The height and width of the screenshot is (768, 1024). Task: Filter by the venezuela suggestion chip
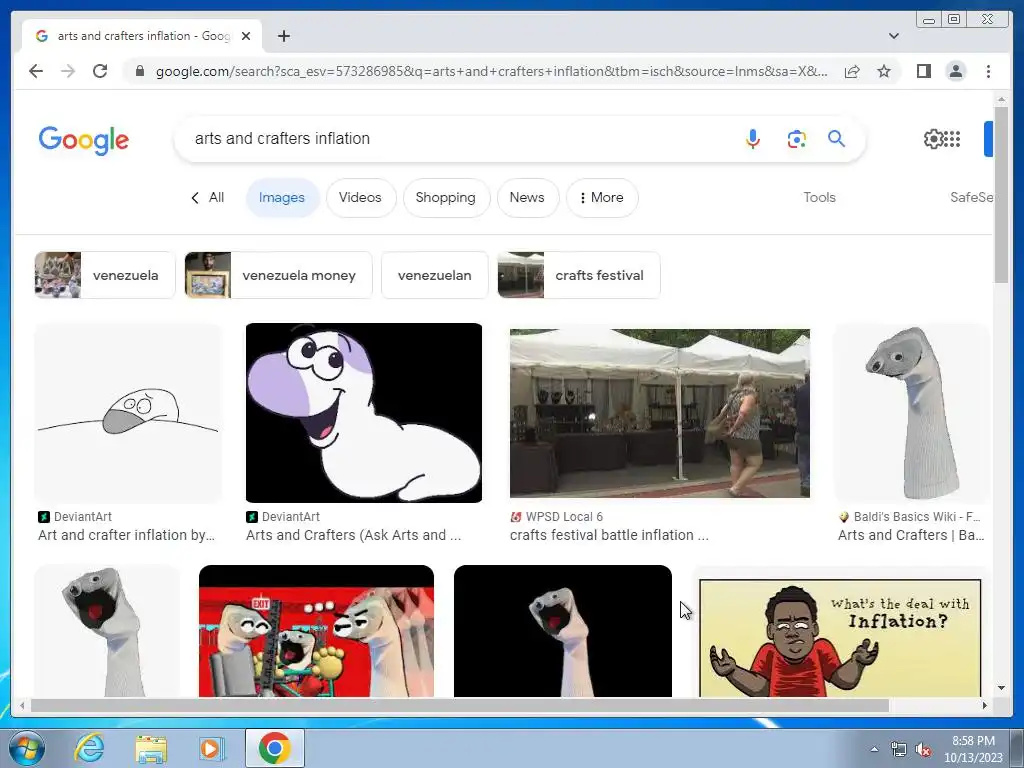pyautogui.click(x=104, y=275)
